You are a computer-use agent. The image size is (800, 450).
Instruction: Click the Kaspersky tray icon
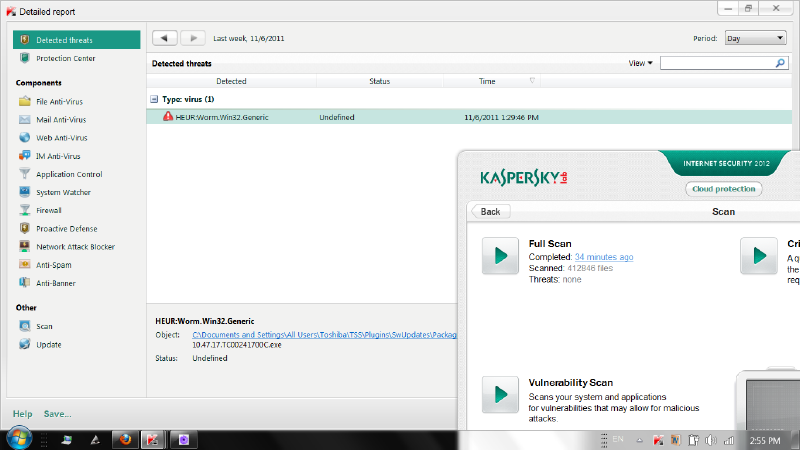pos(658,440)
